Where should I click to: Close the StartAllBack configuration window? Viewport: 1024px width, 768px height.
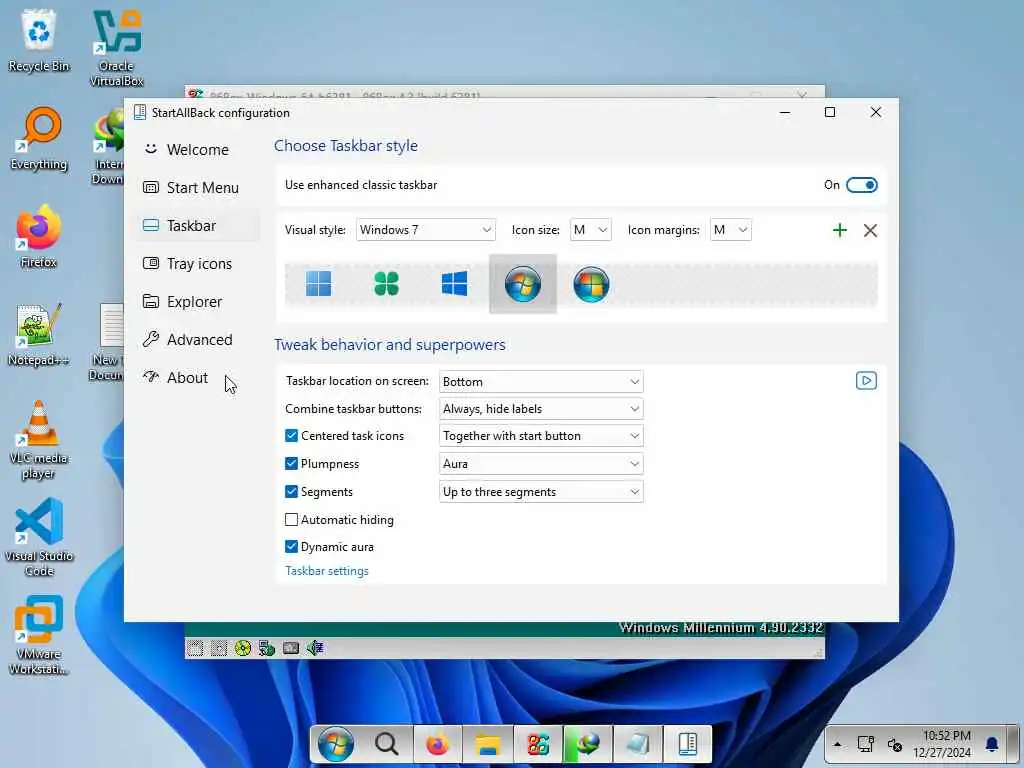point(876,112)
